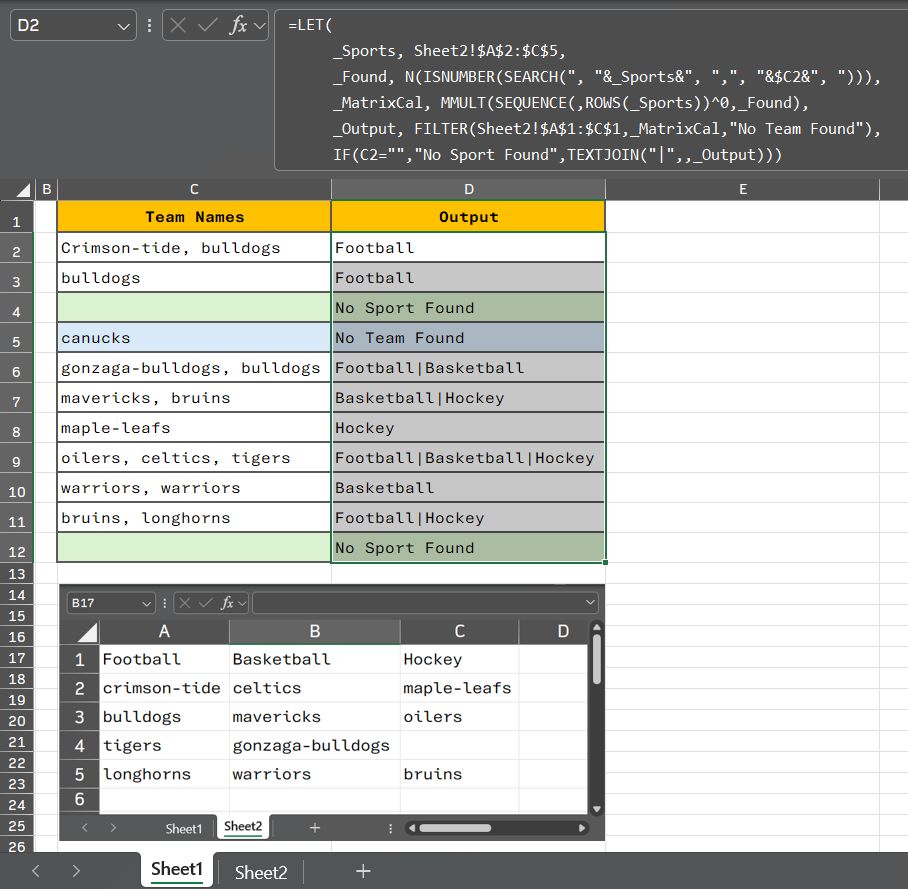
Task: Click into the main formula bar LET formula
Action: pyautogui.click(x=591, y=90)
